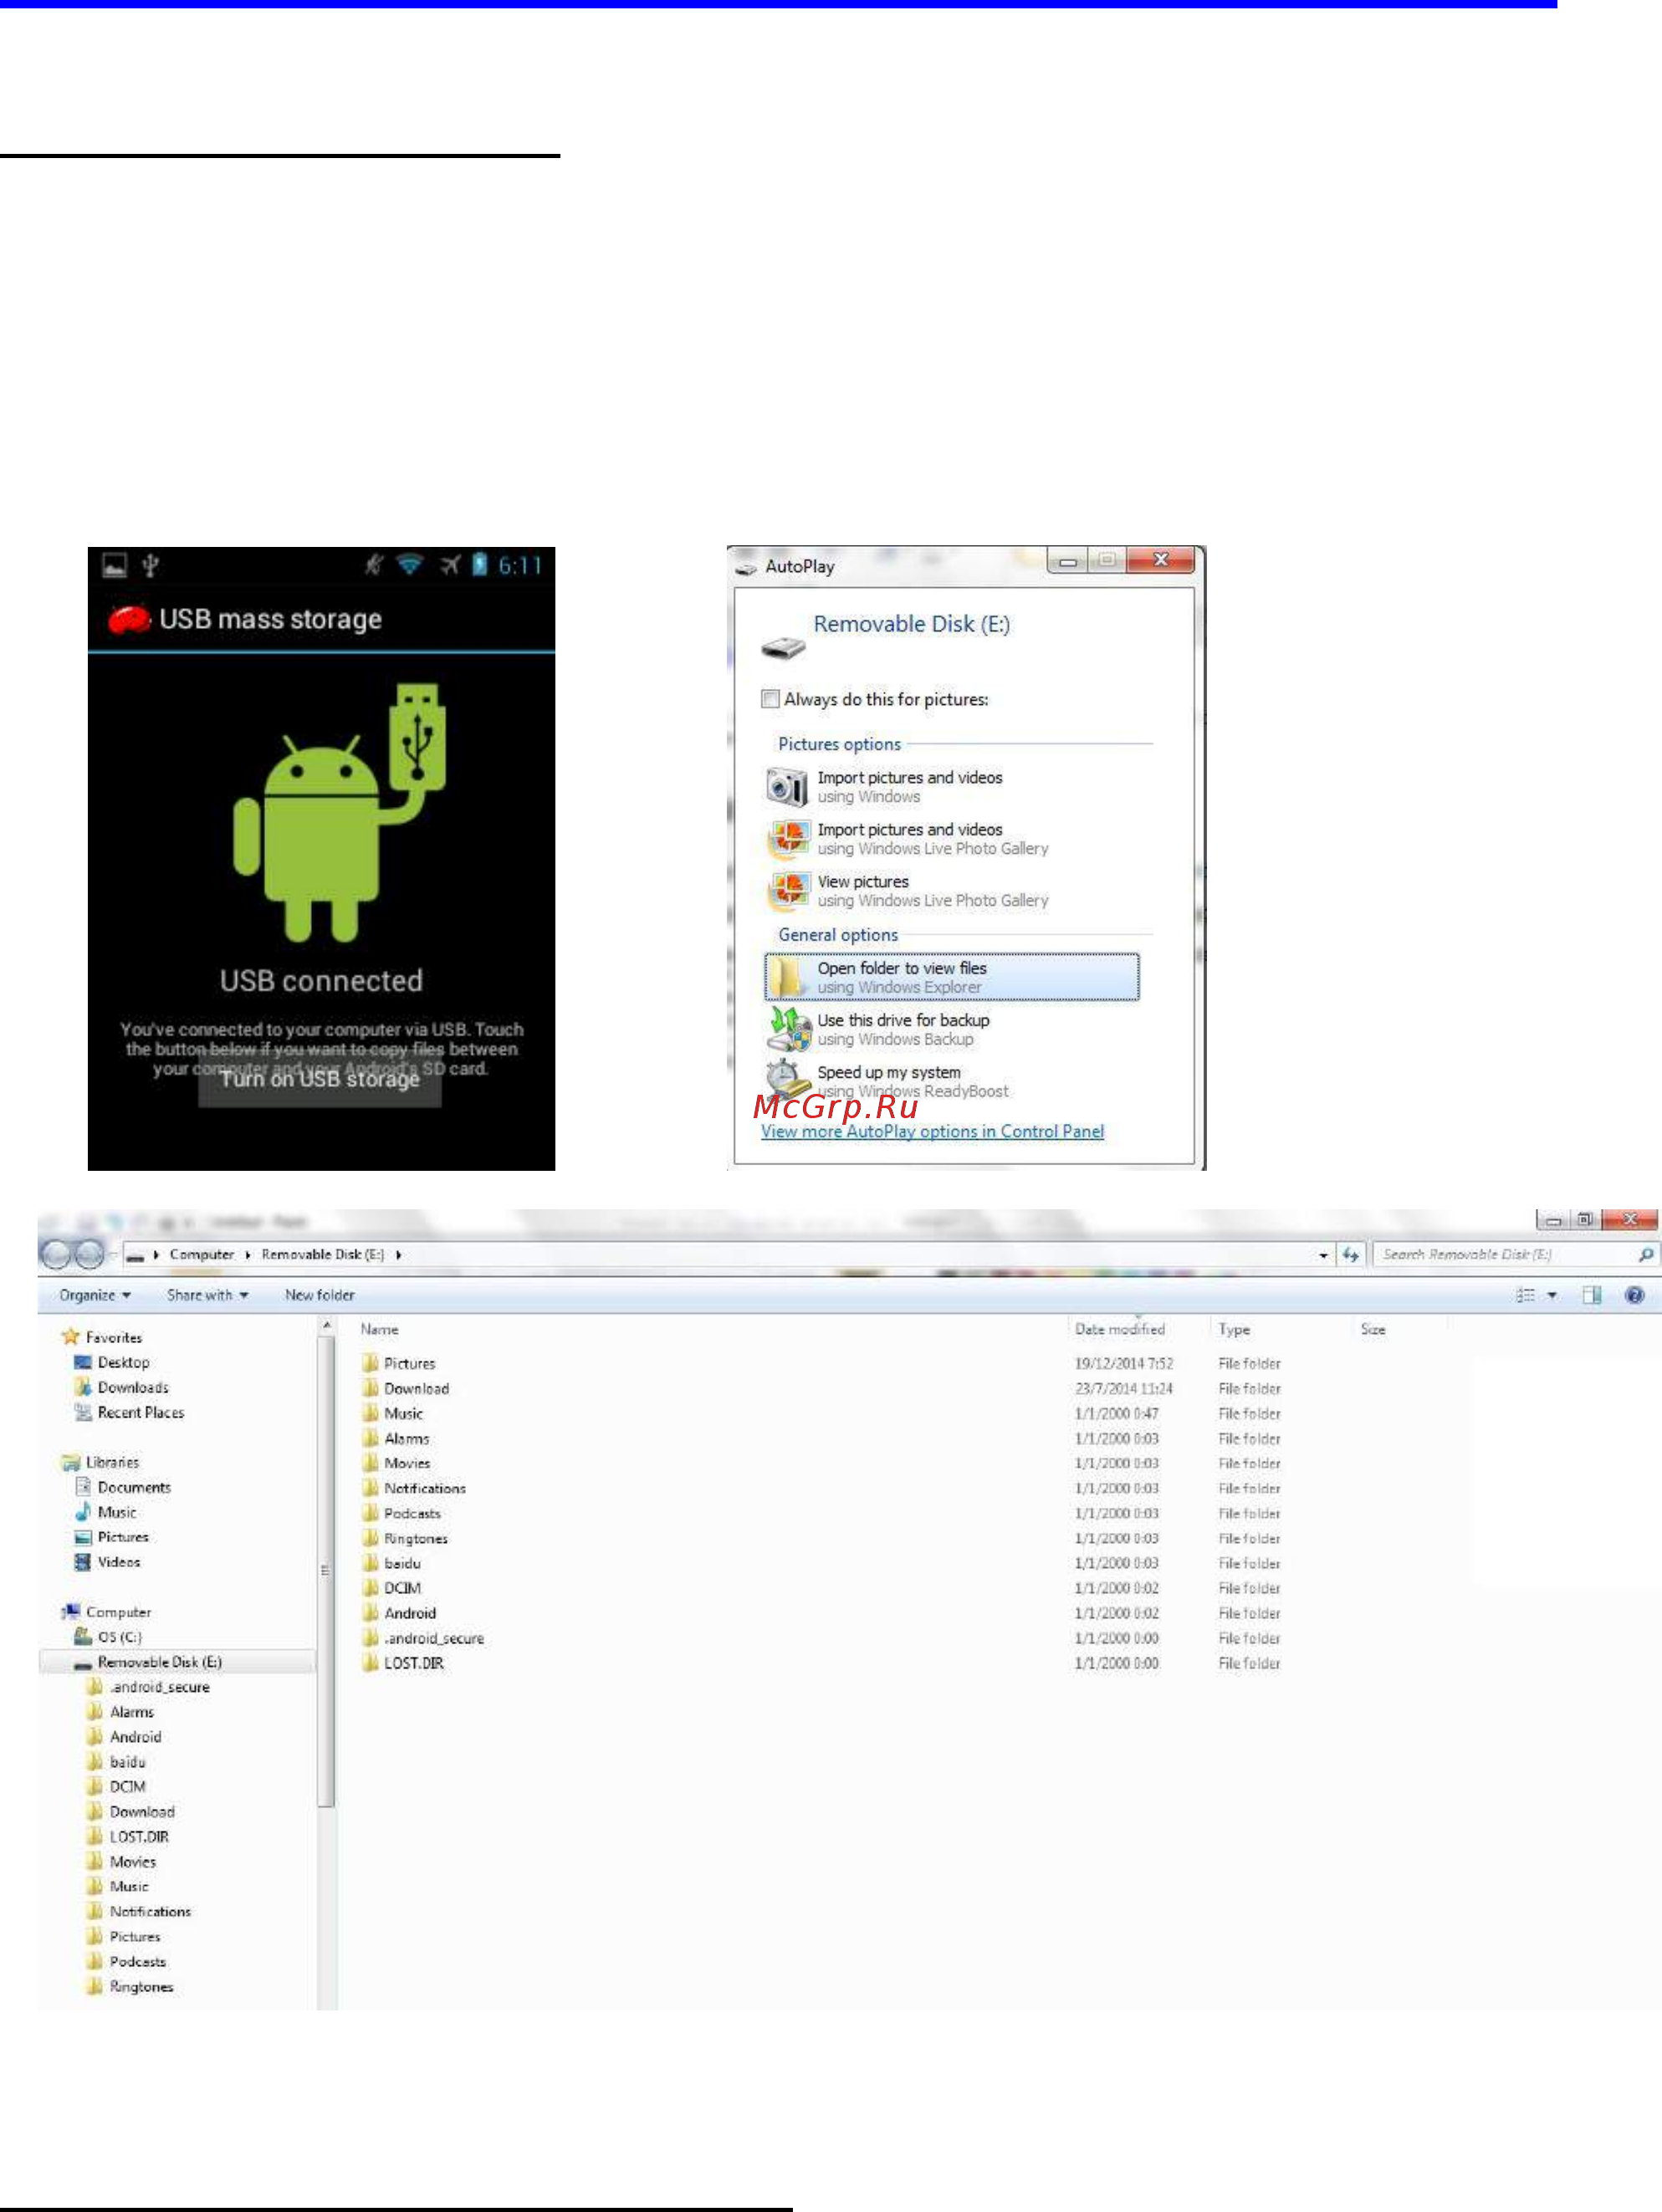This screenshot has height=2212, width=1662.
Task: Click the Removable Disk drive icon in AutoPlay
Action: click(783, 649)
